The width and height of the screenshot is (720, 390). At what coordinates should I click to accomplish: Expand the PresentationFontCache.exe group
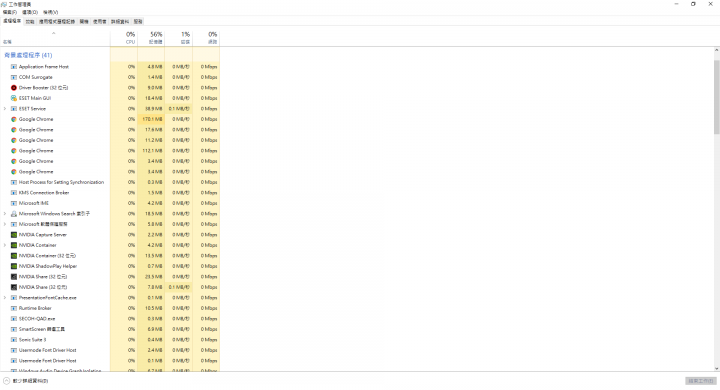5,298
